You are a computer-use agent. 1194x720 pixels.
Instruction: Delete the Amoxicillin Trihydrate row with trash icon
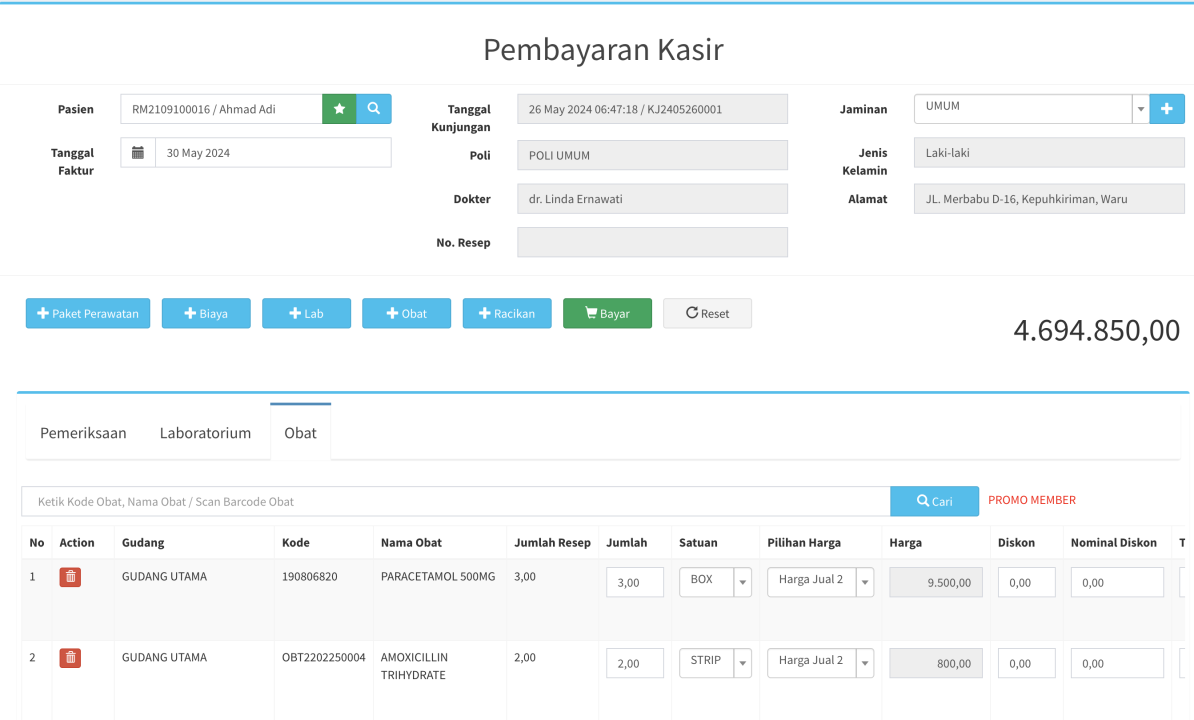[x=70, y=658]
